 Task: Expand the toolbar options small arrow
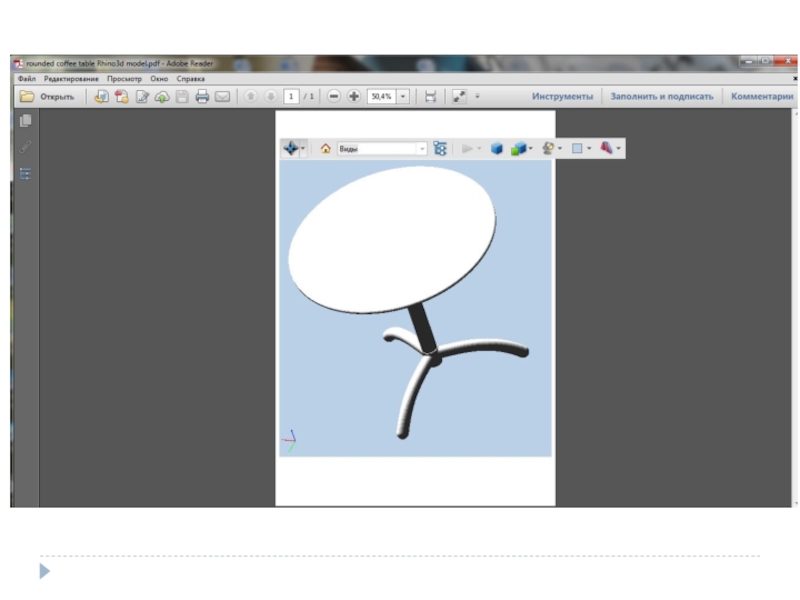478,96
